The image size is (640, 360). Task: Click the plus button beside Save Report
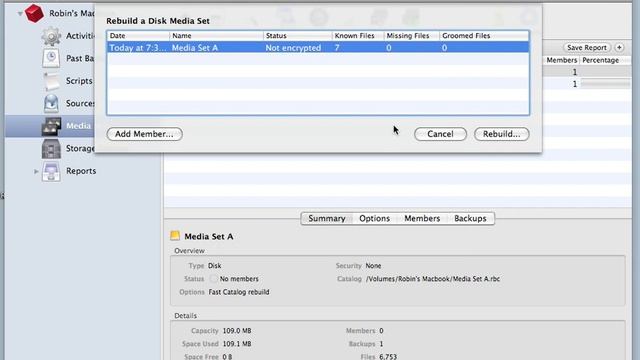619,47
